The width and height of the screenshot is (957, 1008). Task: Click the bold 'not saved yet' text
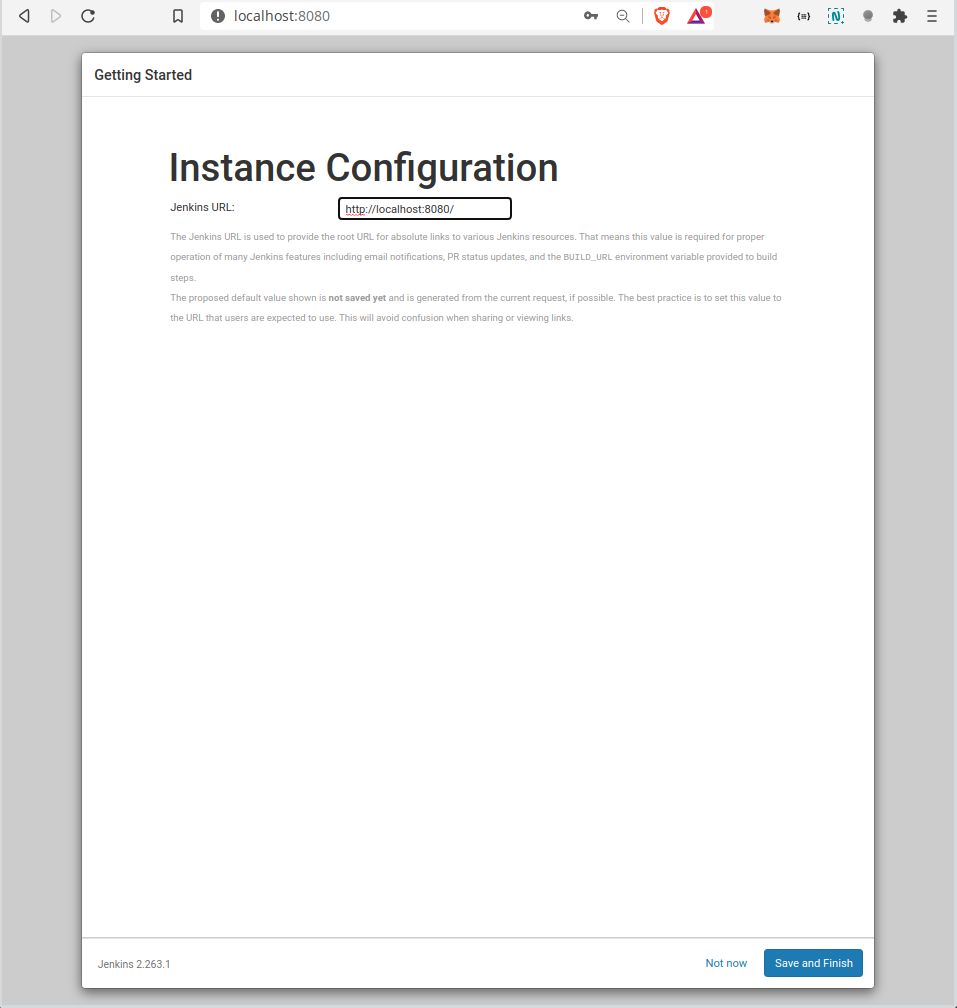[357, 298]
